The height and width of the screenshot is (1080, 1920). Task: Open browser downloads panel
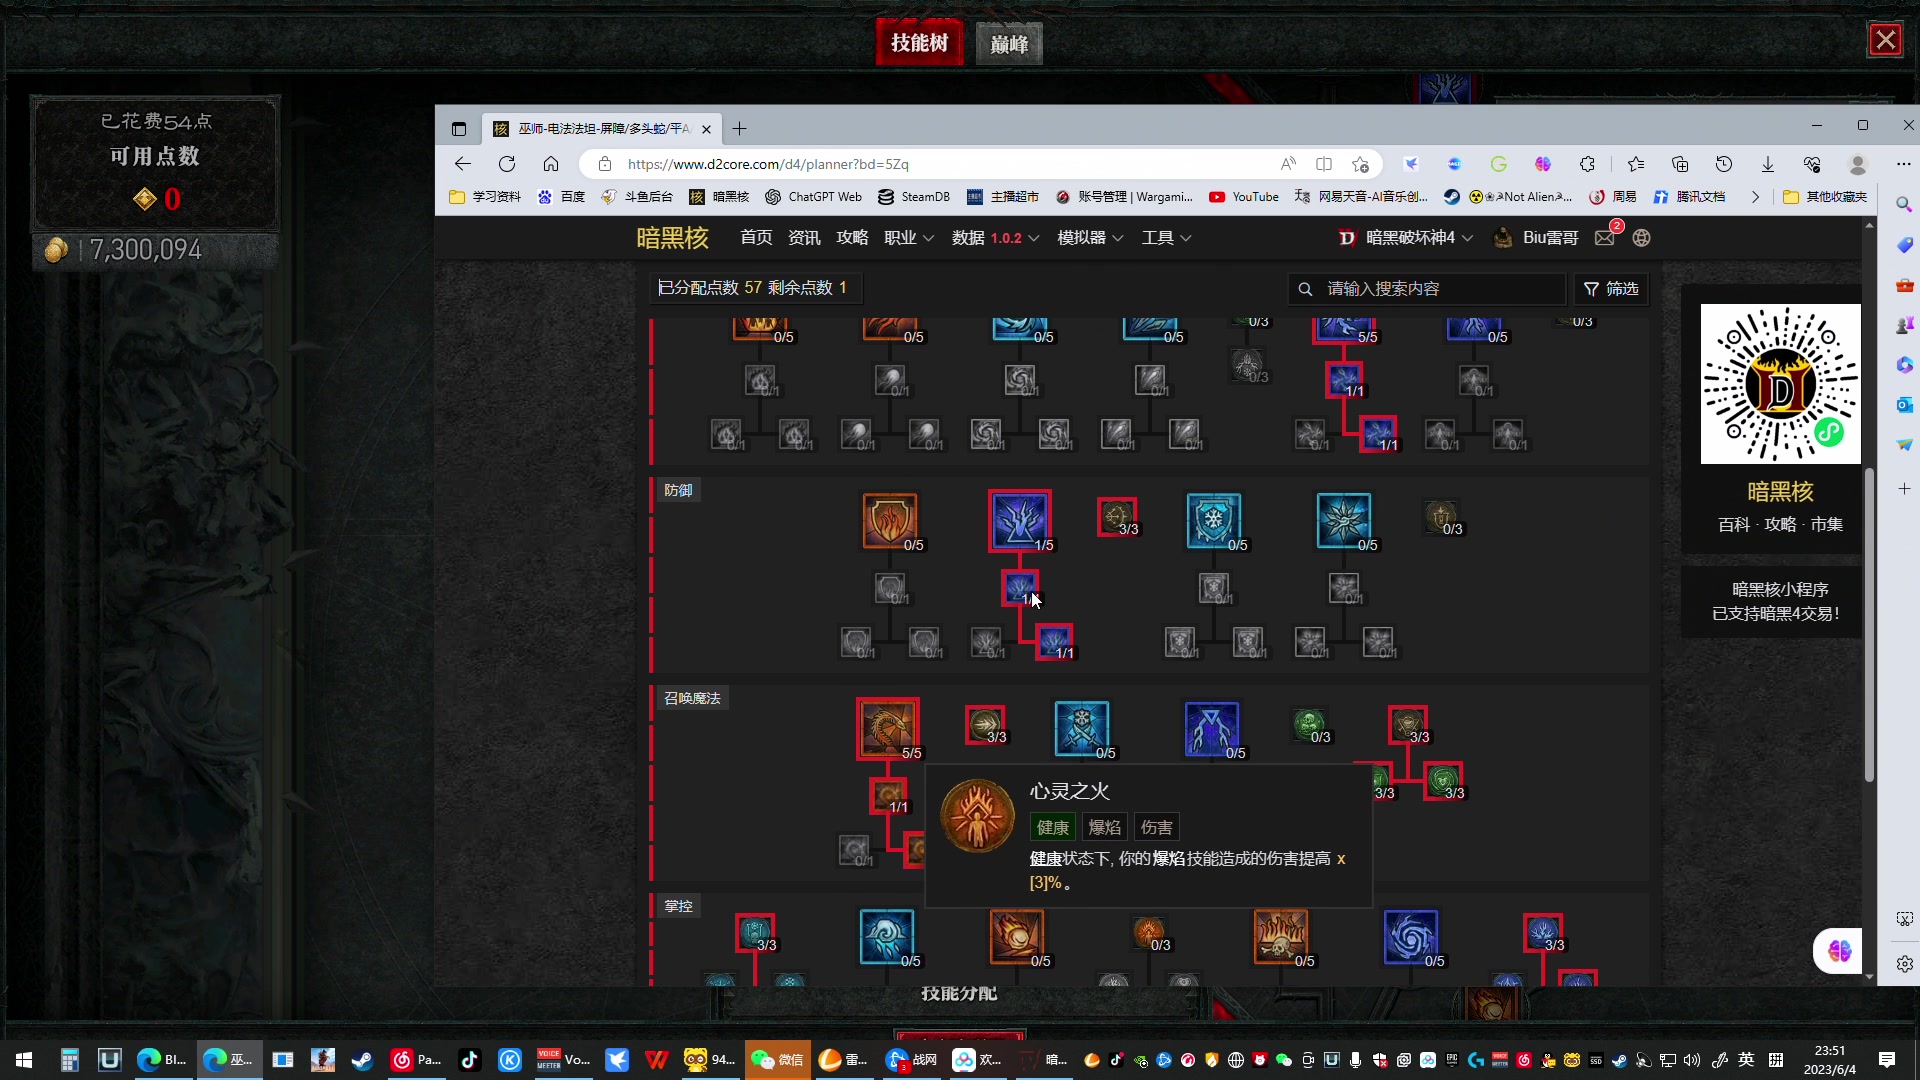pos(1768,164)
